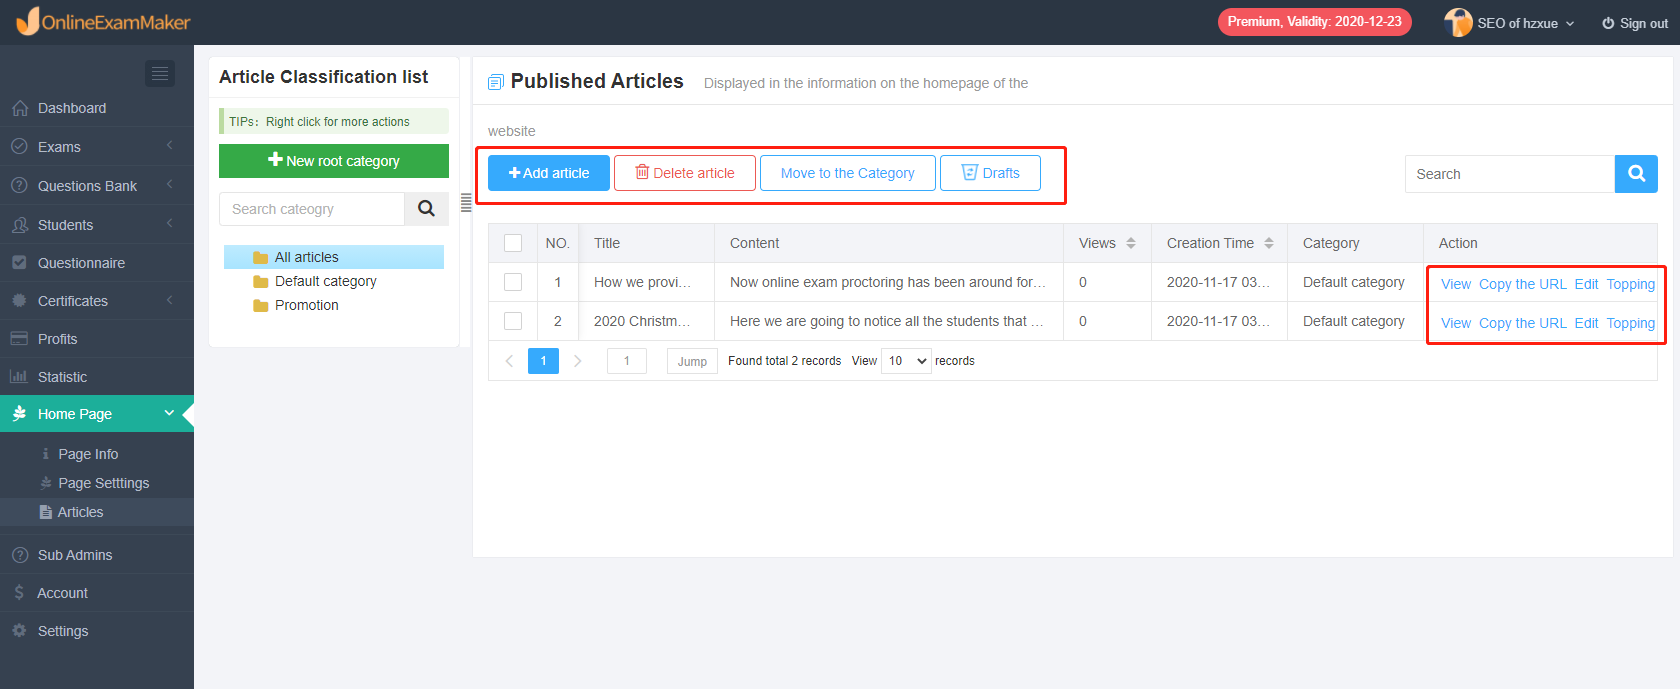Click the user avatar in header
This screenshot has width=1680, height=689.
(x=1458, y=22)
